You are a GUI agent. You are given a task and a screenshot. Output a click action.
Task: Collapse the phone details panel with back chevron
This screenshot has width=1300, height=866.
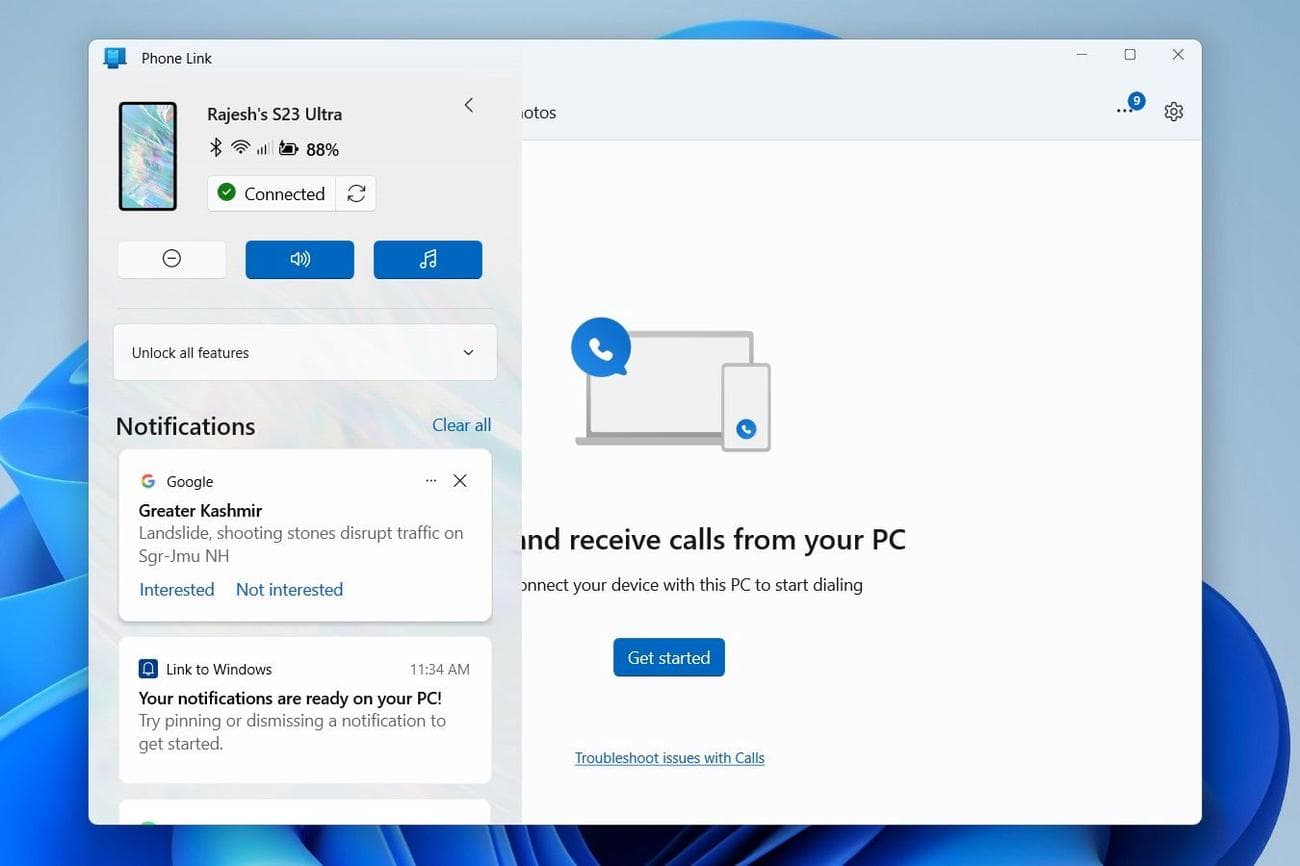(x=468, y=104)
